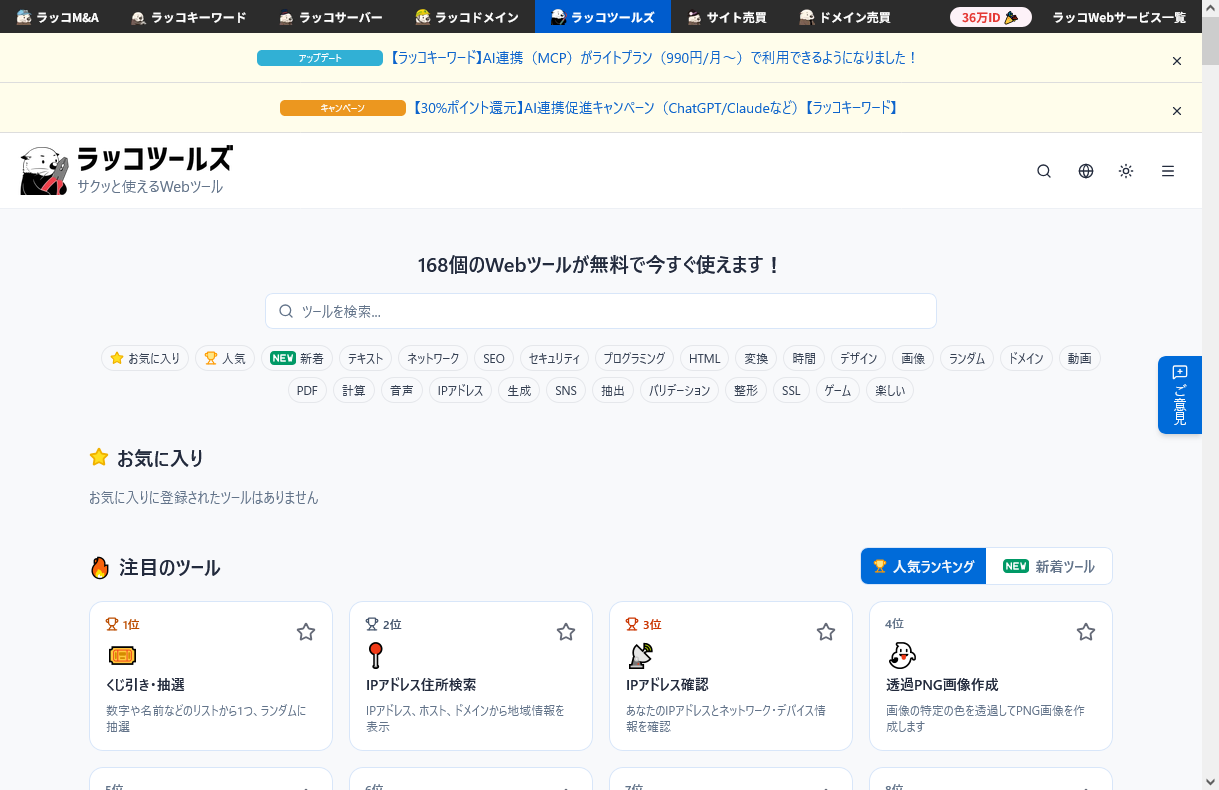
Task: Filter by ネットワーク tag
Action: pyautogui.click(x=433, y=358)
